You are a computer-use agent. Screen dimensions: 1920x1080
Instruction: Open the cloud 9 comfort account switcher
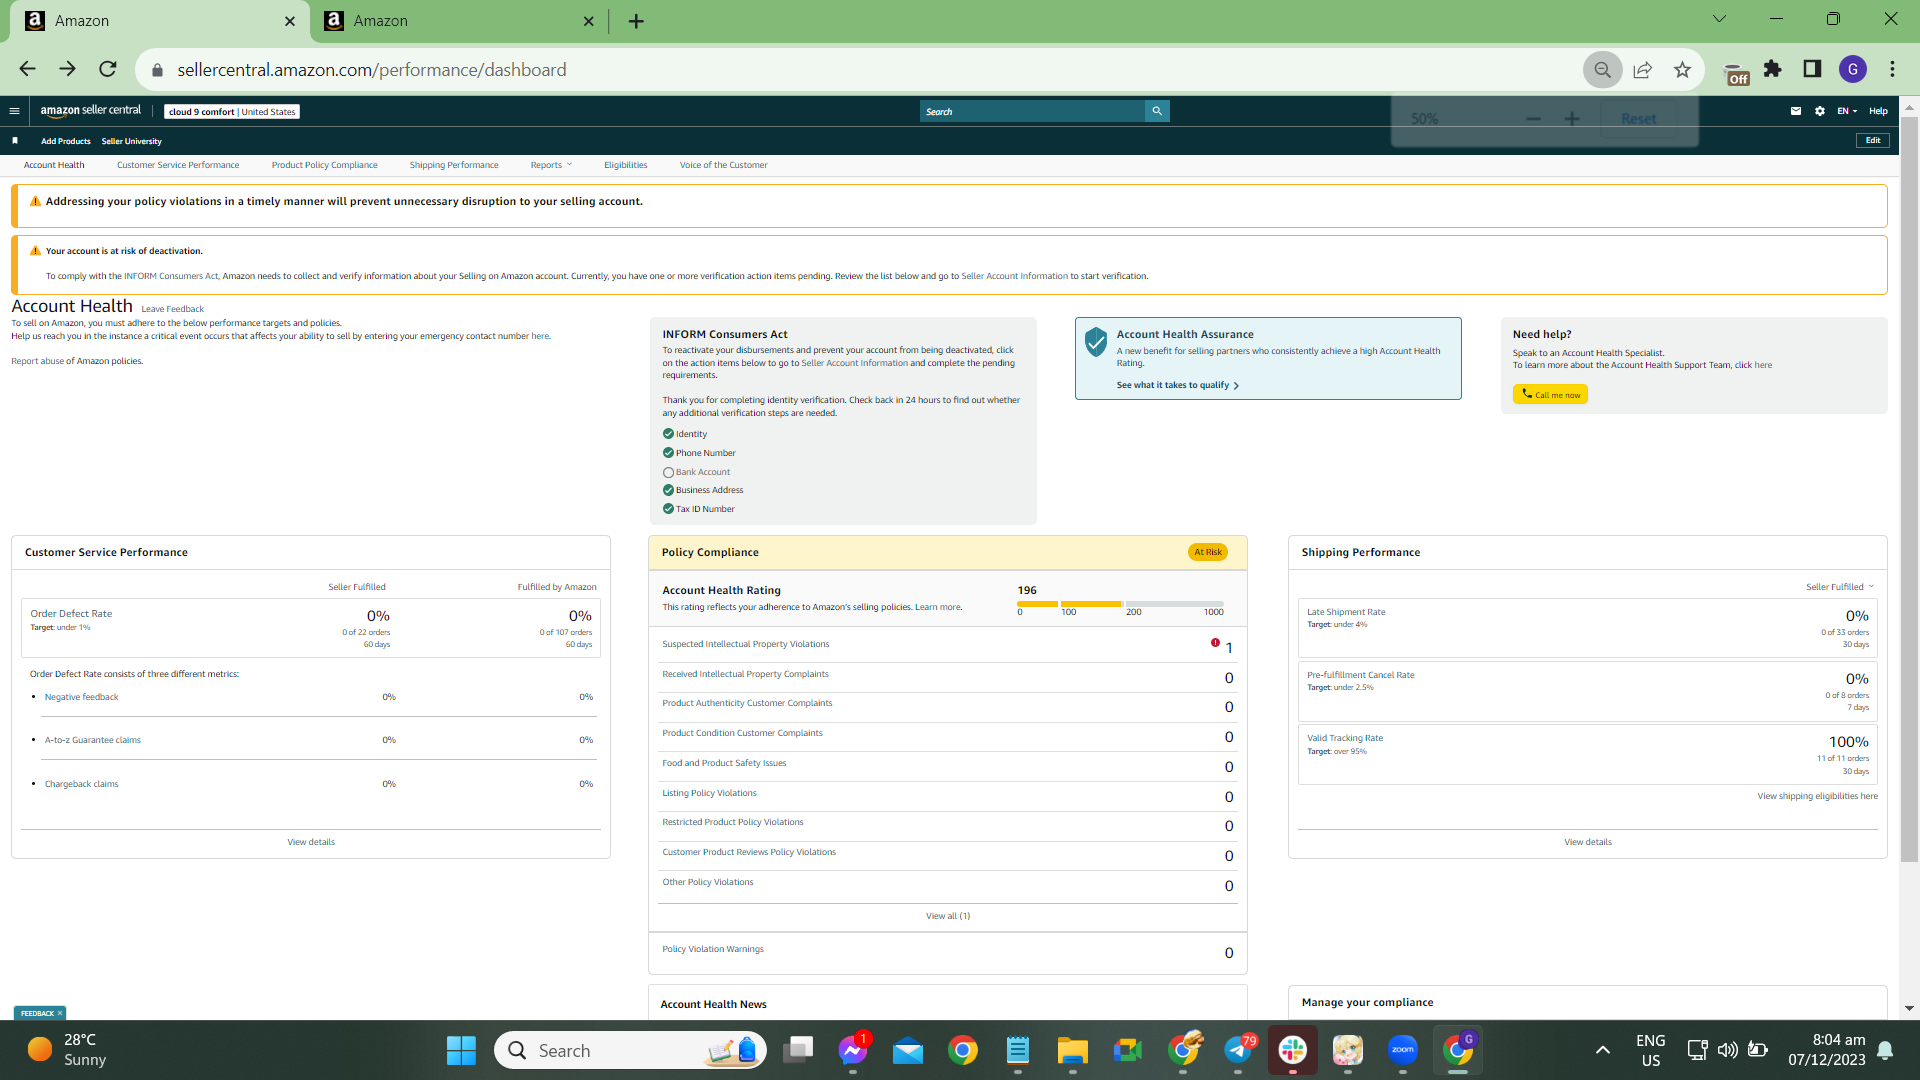(x=232, y=112)
